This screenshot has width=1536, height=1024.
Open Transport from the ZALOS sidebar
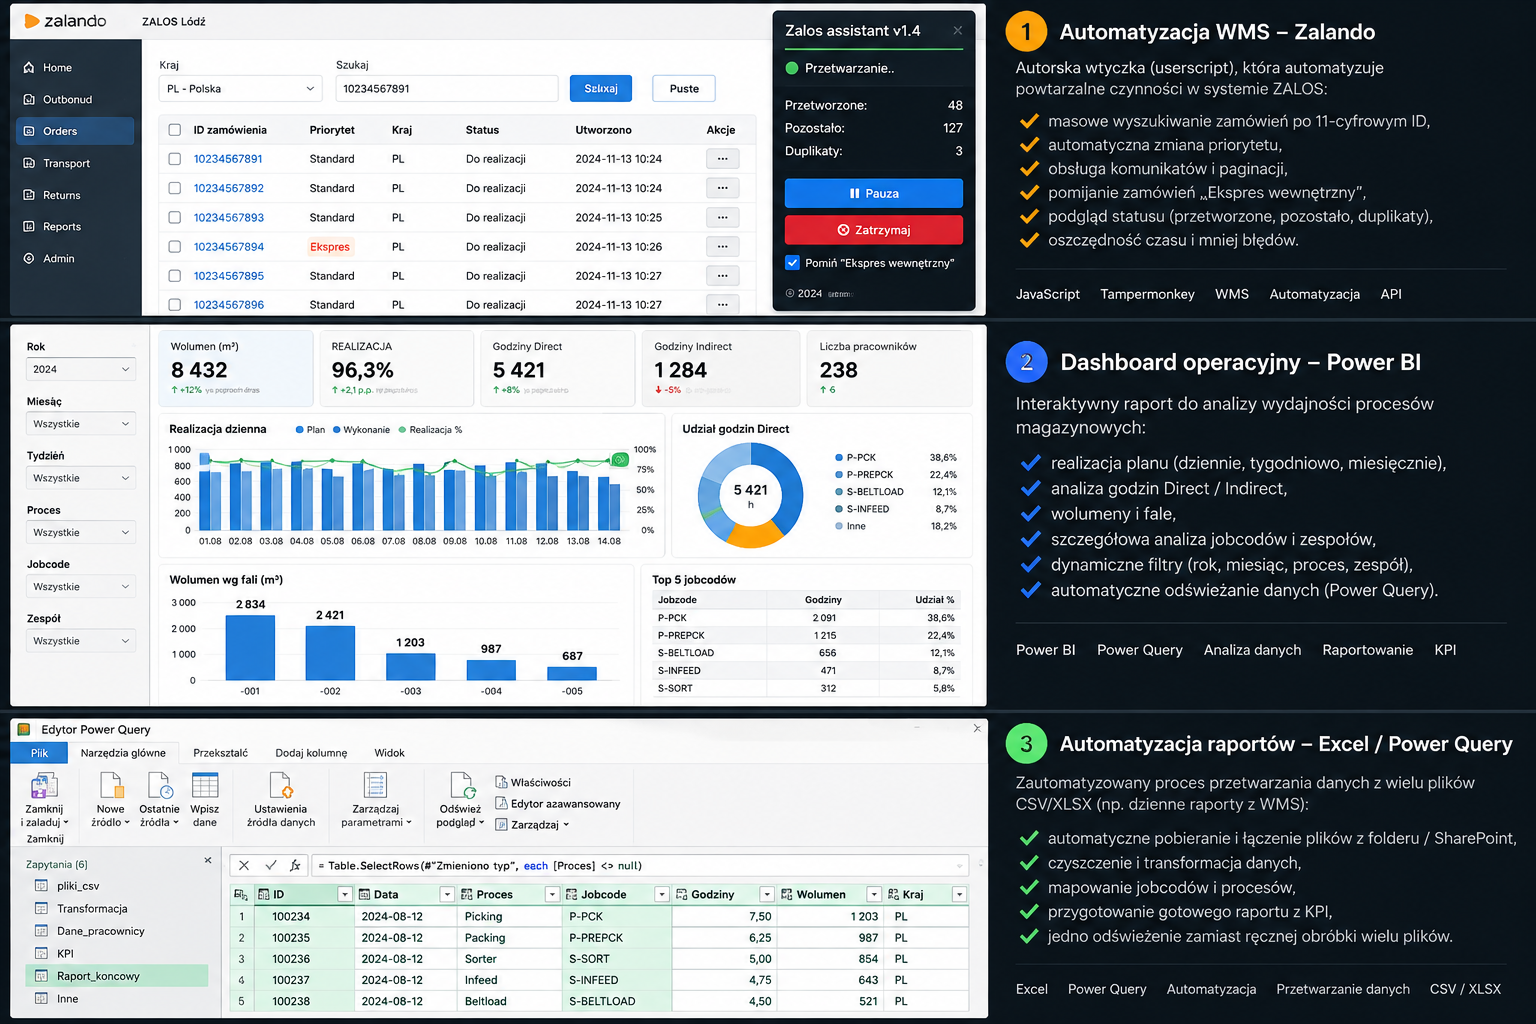click(x=57, y=163)
